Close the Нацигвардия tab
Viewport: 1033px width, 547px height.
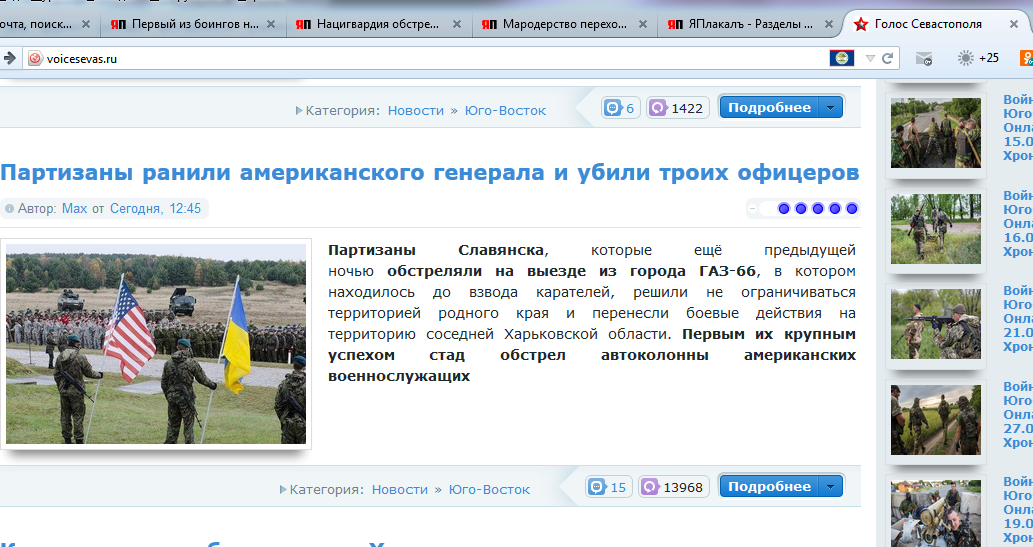(457, 24)
